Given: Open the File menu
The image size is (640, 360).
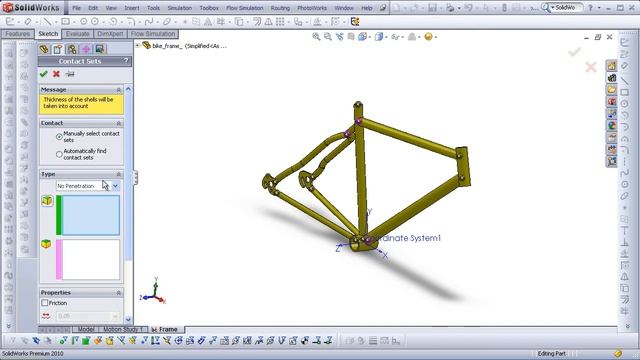Looking at the screenshot, I should tap(76, 8).
